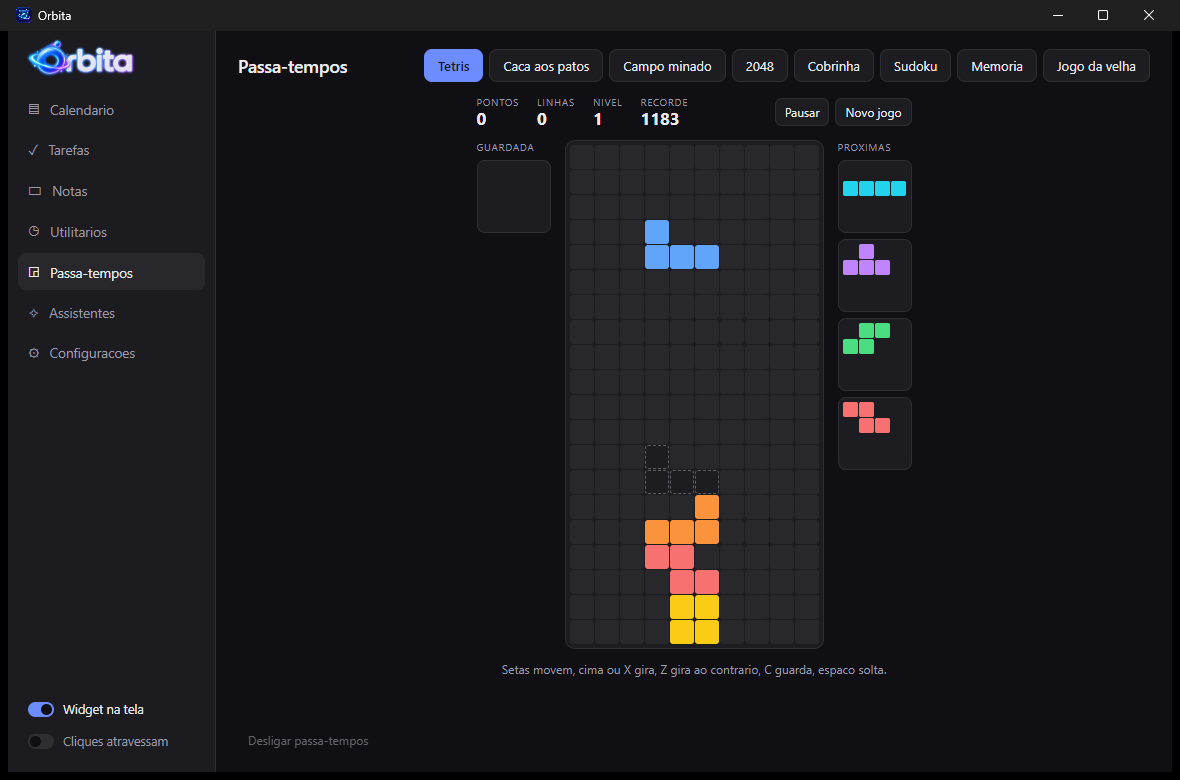
Task: Pause the Tetris game
Action: [802, 112]
